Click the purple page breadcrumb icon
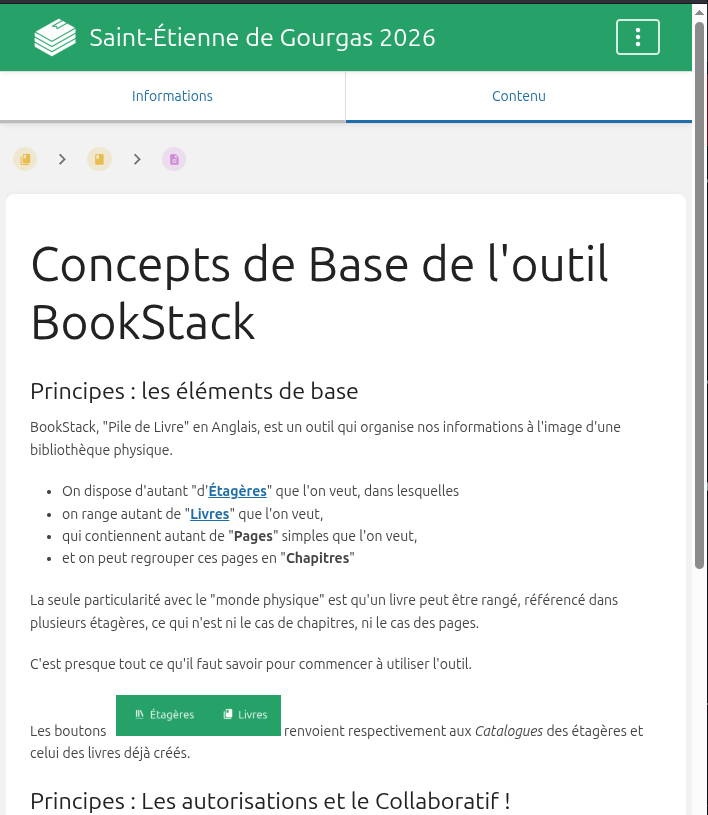Screen dimensions: 708x815 [174, 159]
